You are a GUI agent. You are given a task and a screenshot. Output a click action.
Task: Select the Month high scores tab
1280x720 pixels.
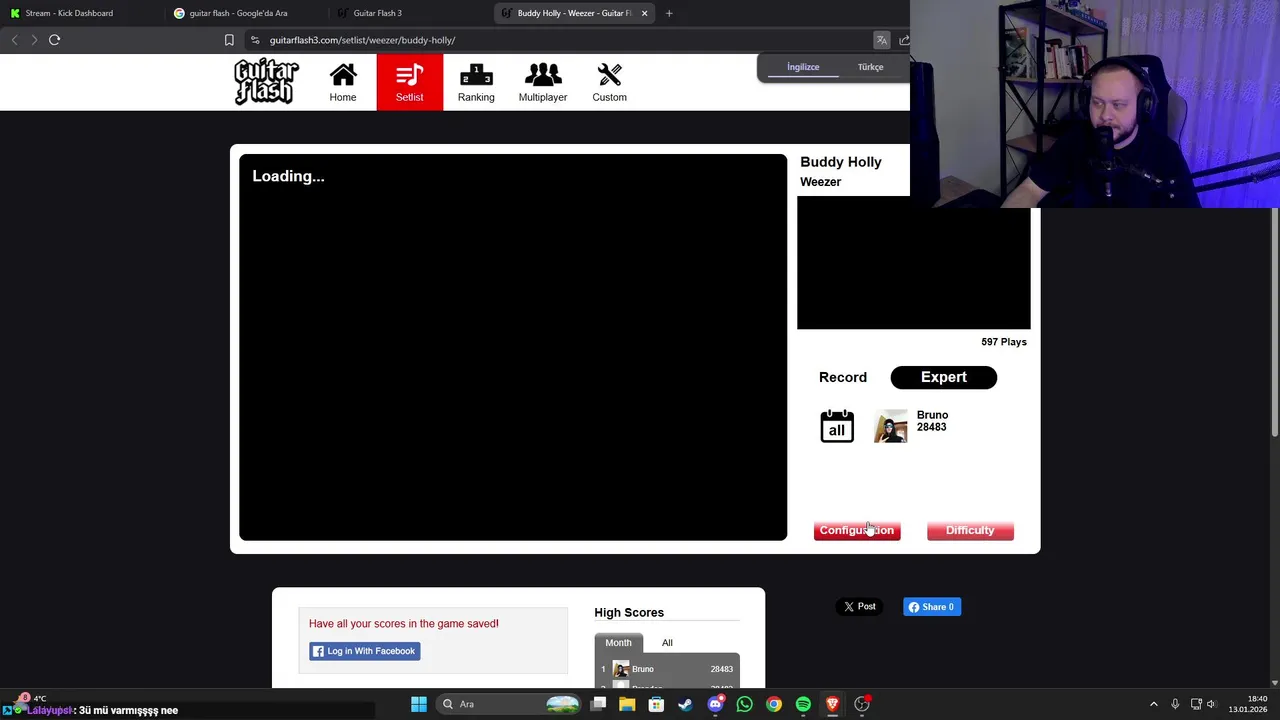click(x=618, y=642)
